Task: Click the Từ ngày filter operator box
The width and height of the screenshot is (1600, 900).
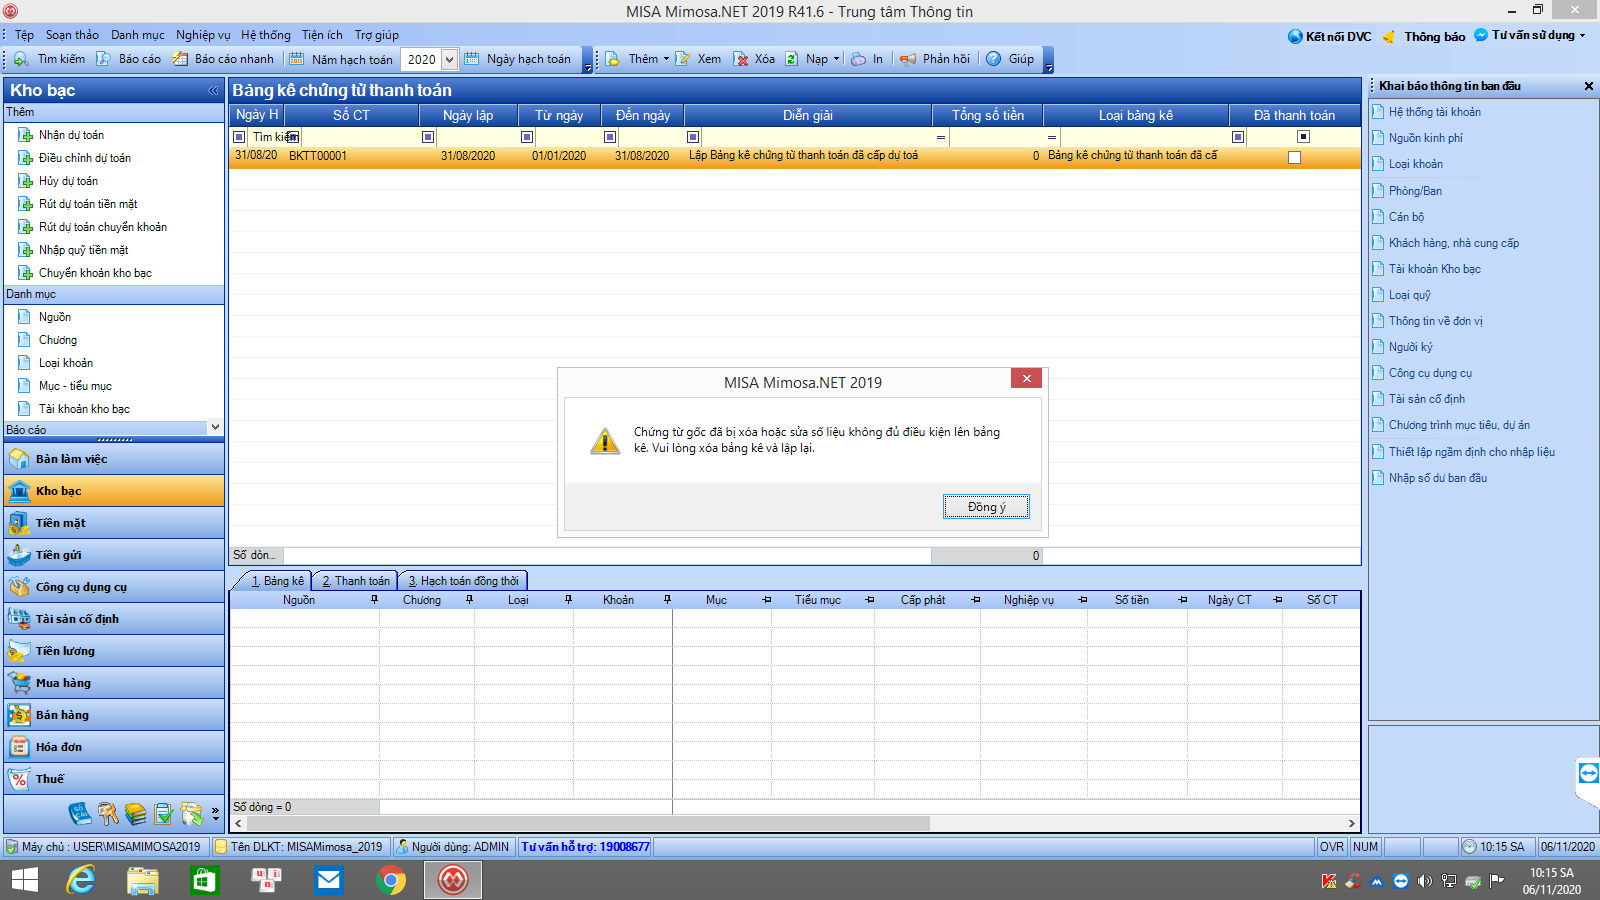Action: tap(527, 137)
